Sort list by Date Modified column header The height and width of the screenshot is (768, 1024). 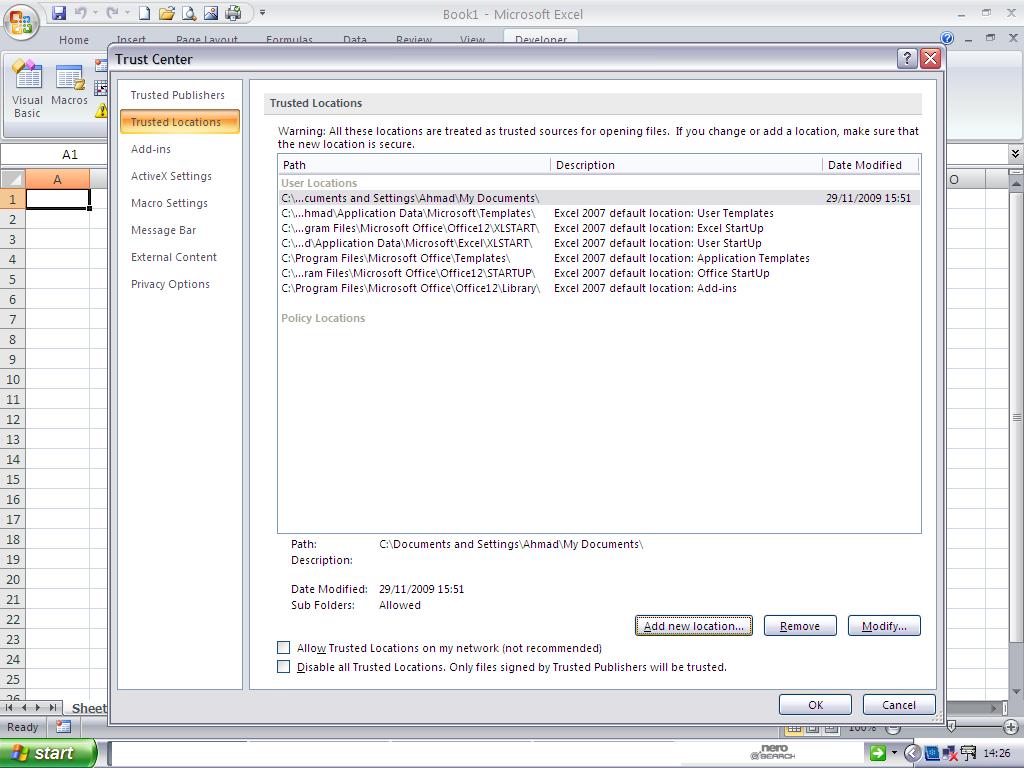coord(871,165)
